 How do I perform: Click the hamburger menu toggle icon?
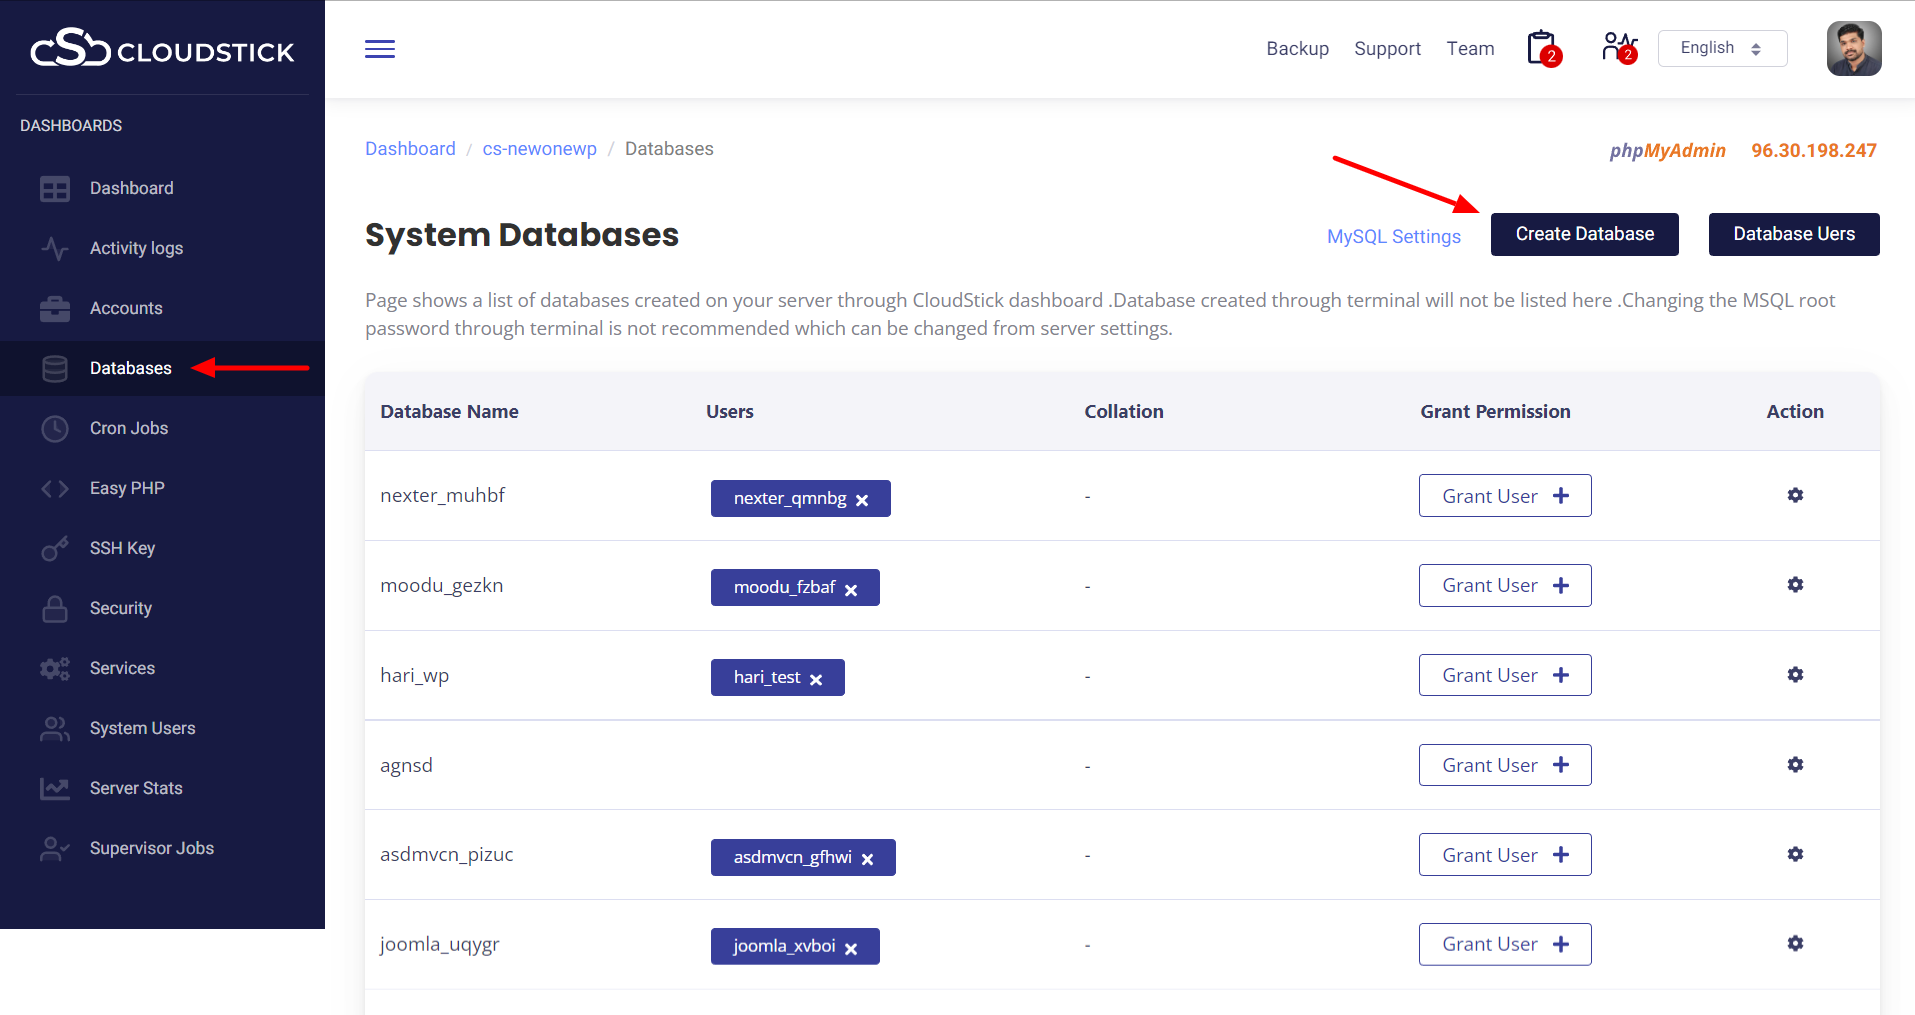pos(379,49)
